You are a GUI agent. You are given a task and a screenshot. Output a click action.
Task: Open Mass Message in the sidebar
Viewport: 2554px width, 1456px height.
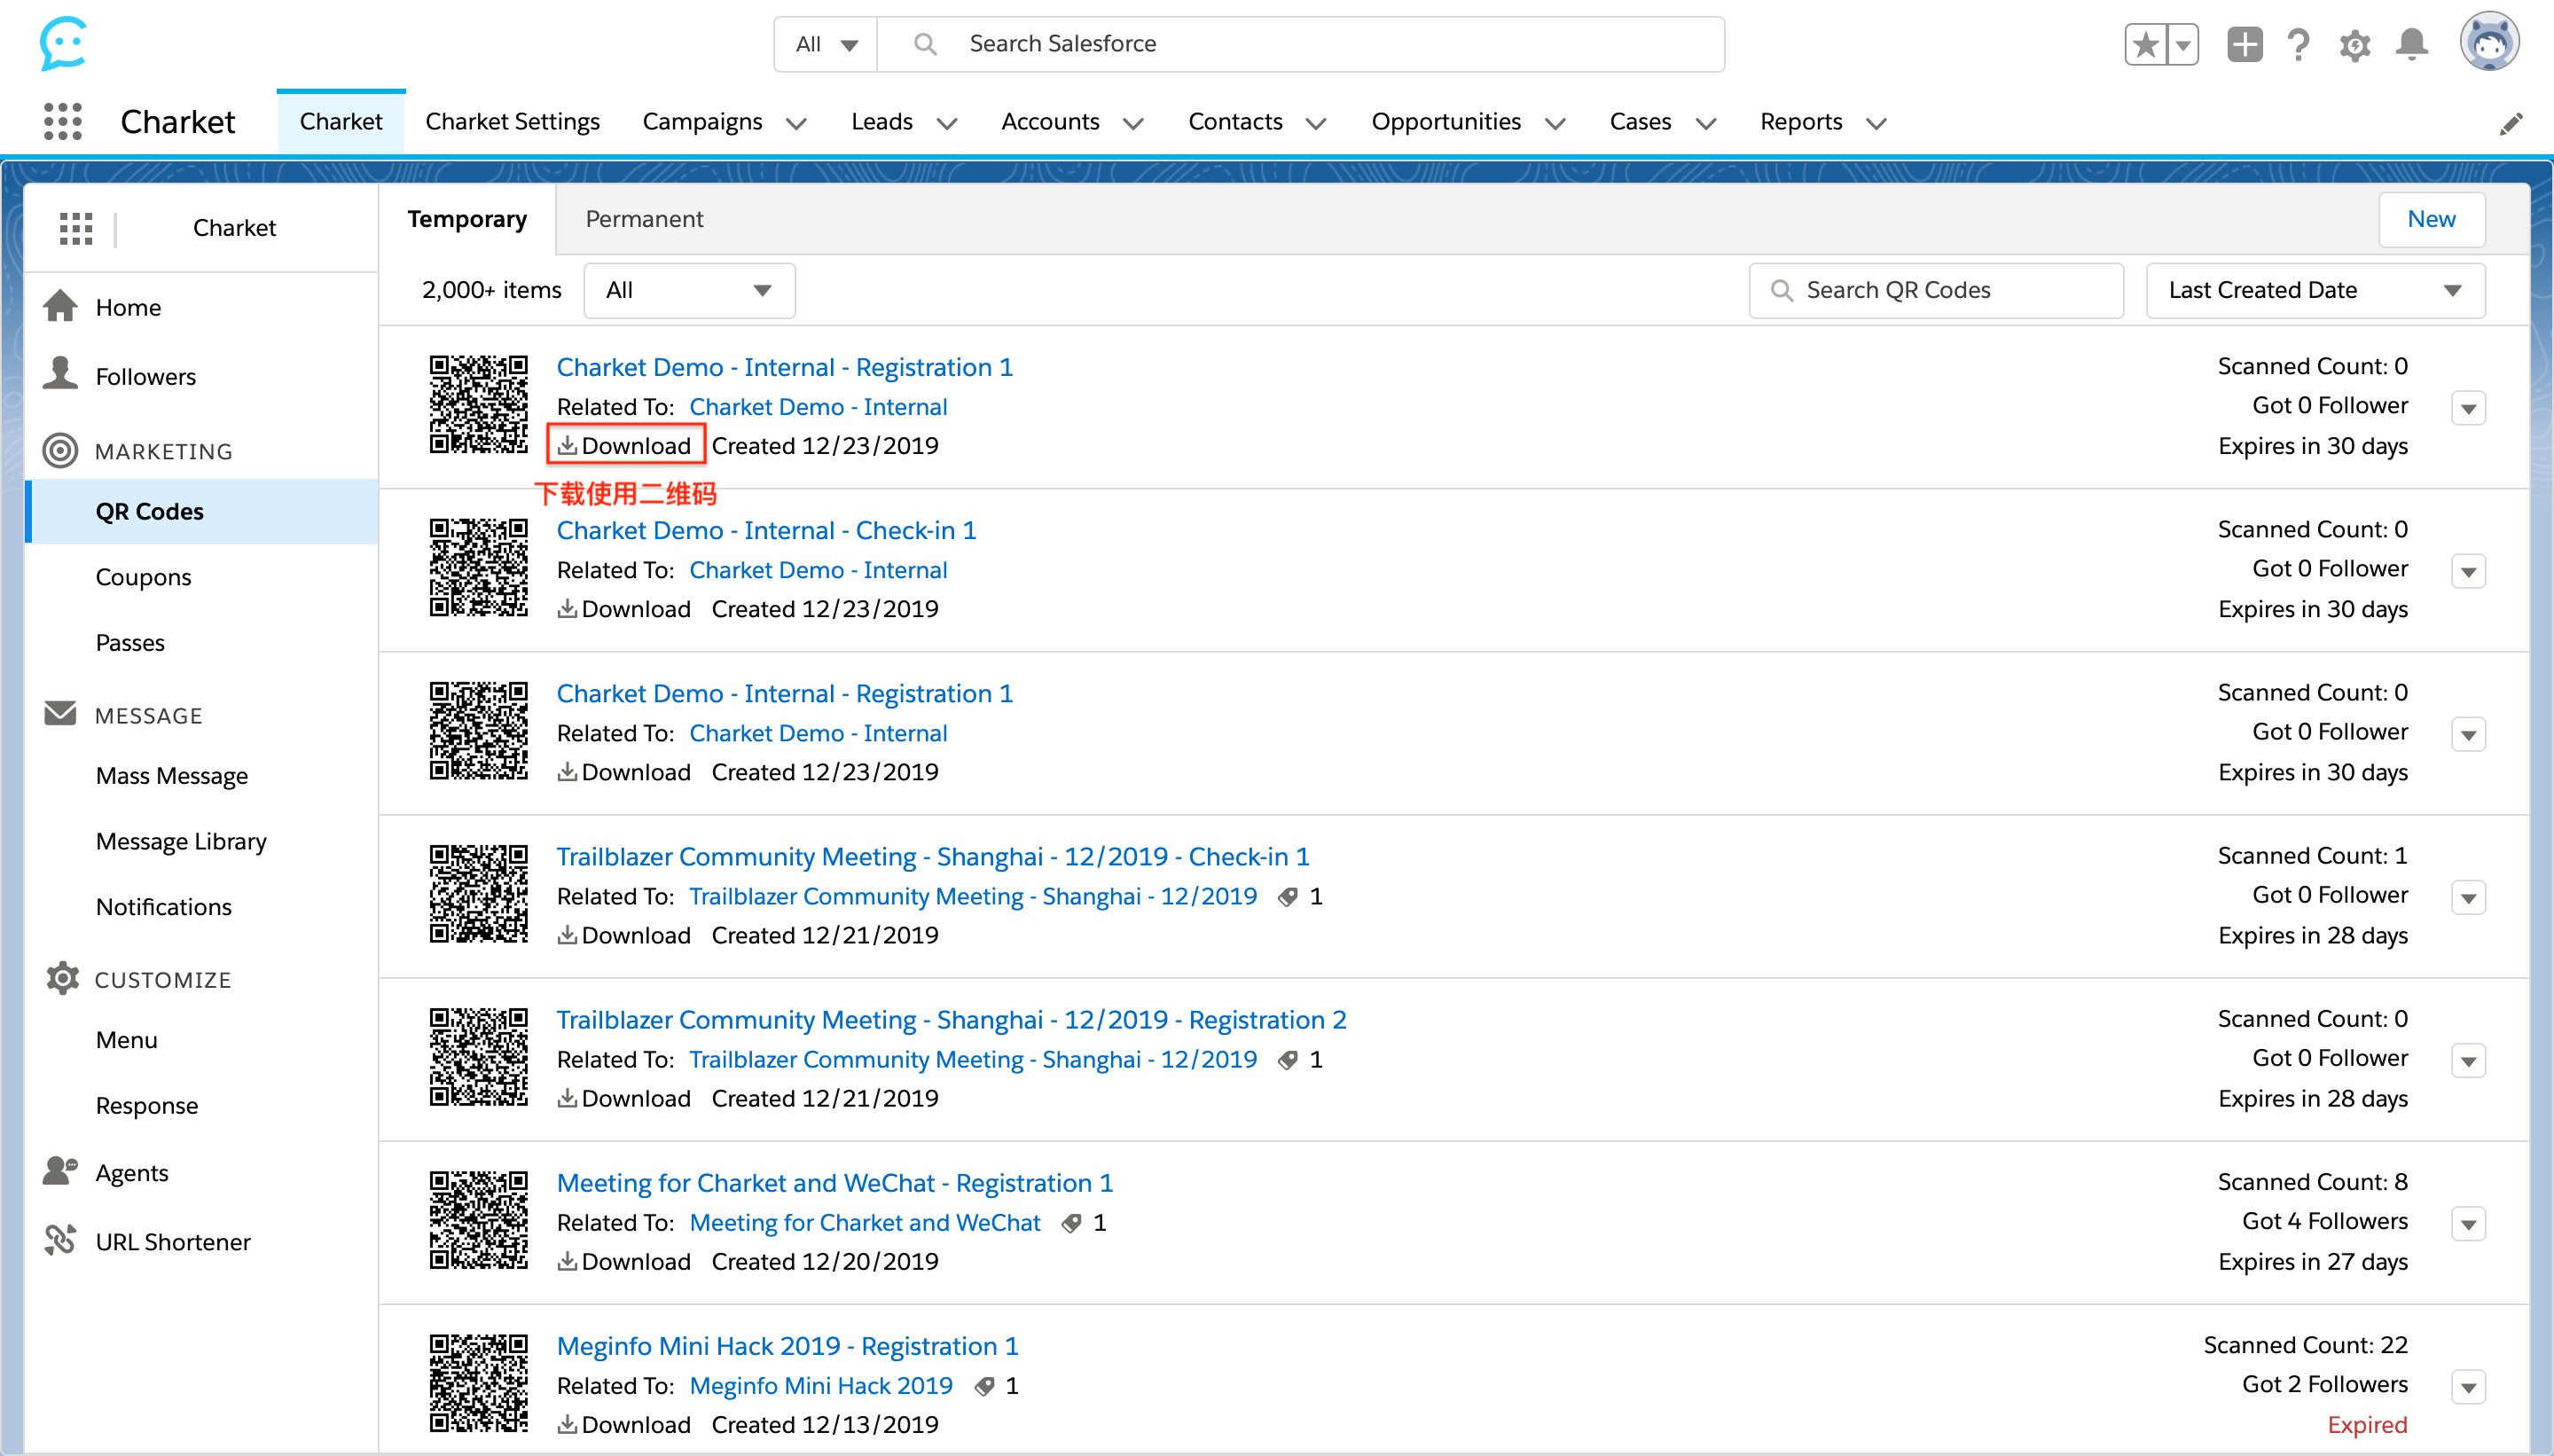171,775
